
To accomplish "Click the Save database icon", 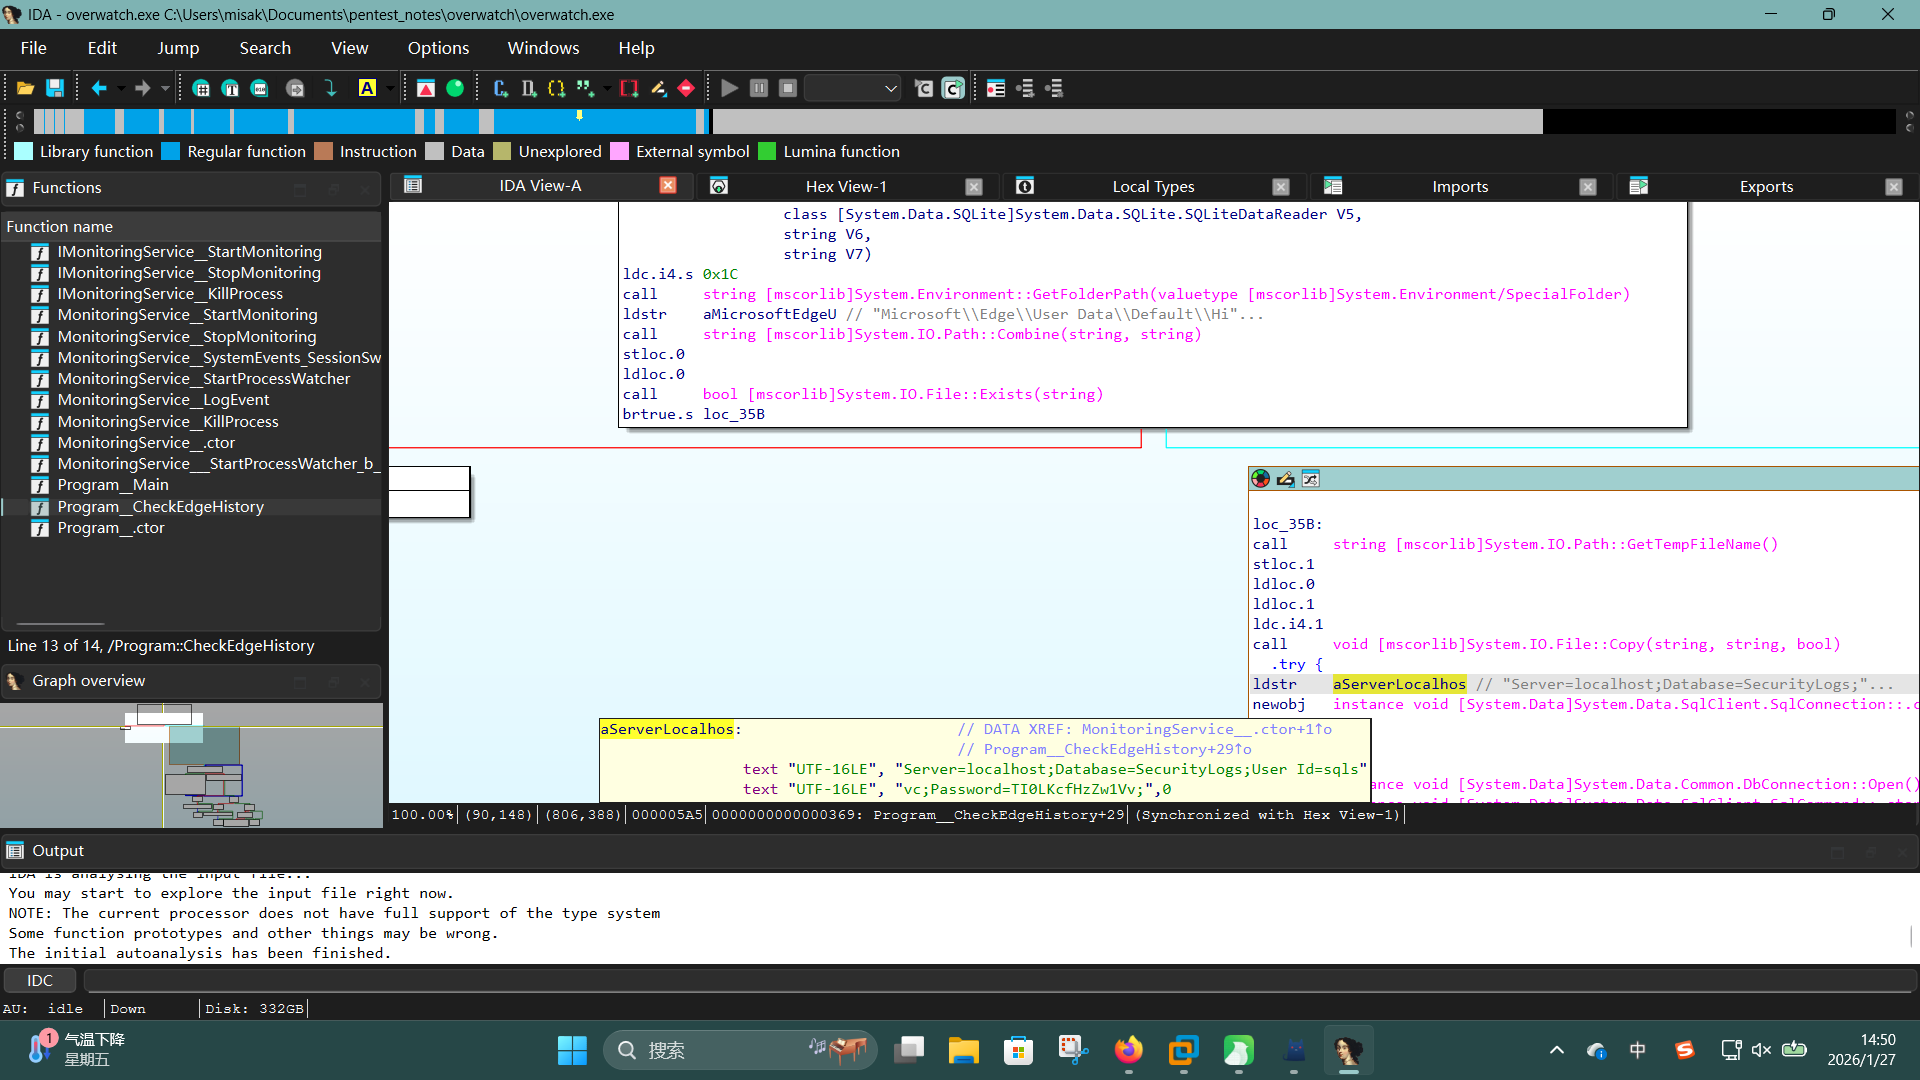I will [55, 88].
